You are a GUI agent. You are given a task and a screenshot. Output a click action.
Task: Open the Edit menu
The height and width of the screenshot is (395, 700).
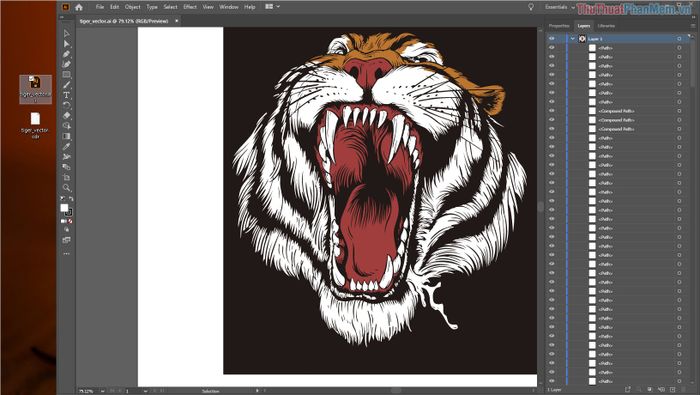coord(115,7)
